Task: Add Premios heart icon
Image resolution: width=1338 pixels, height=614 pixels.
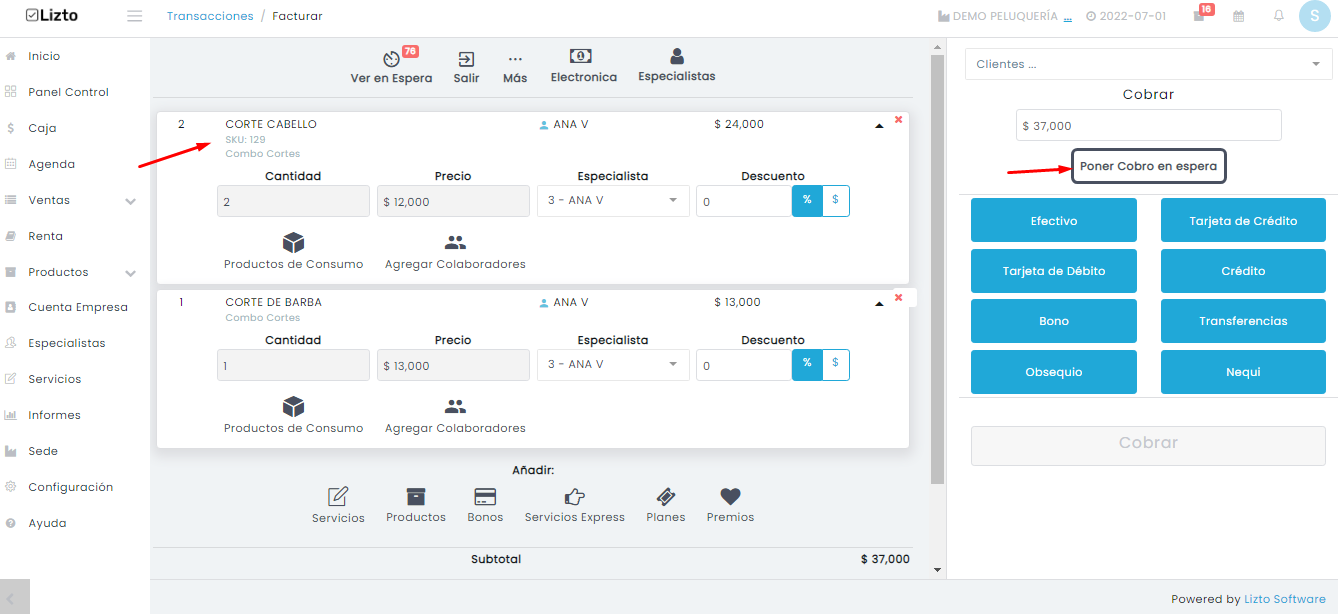Action: point(730,505)
